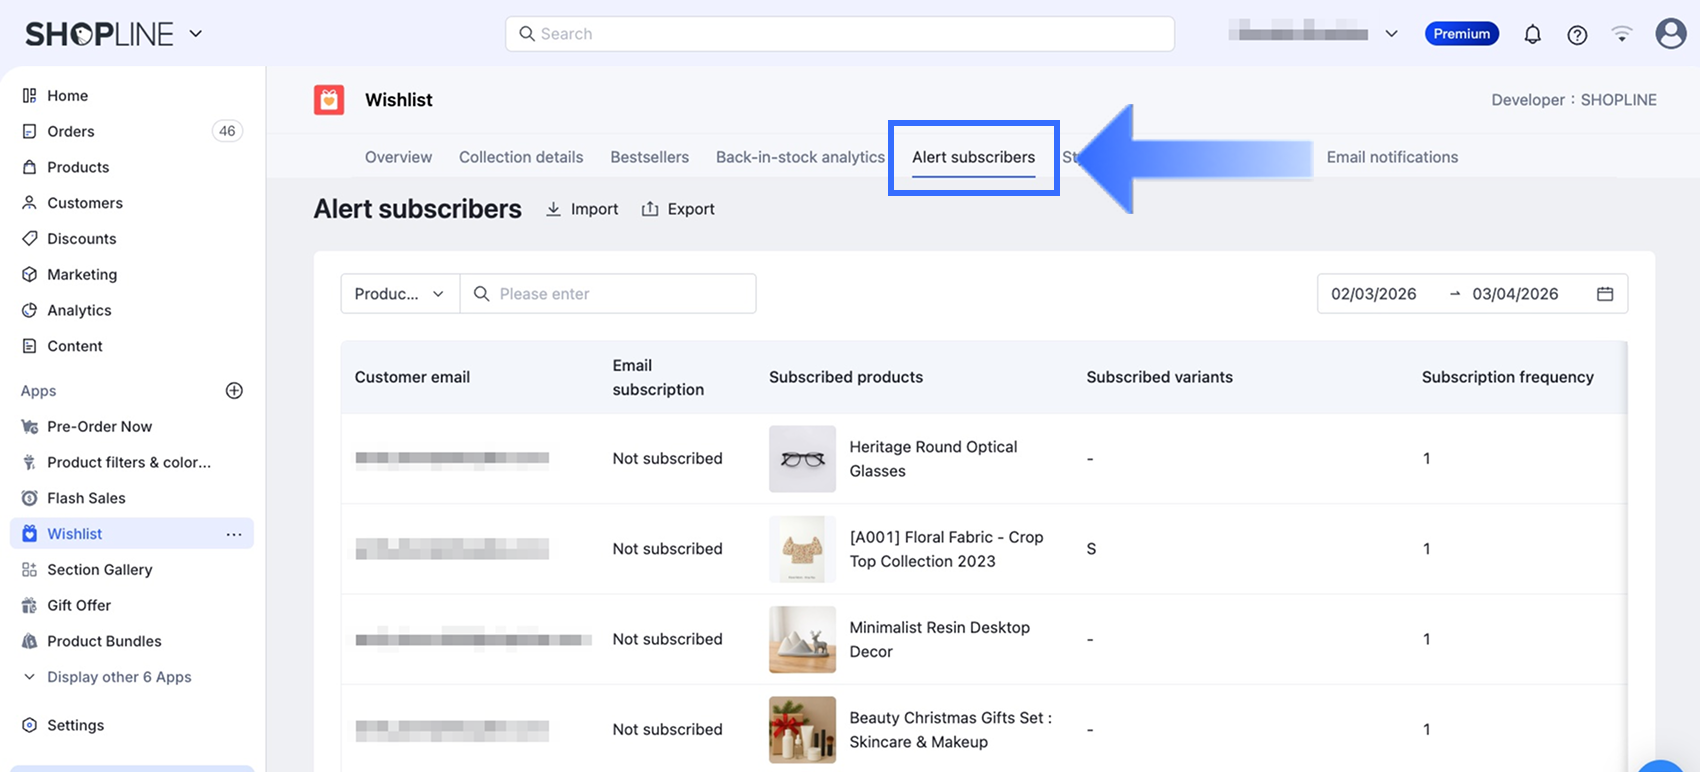Click the Import button
1700x772 pixels.
(x=582, y=209)
